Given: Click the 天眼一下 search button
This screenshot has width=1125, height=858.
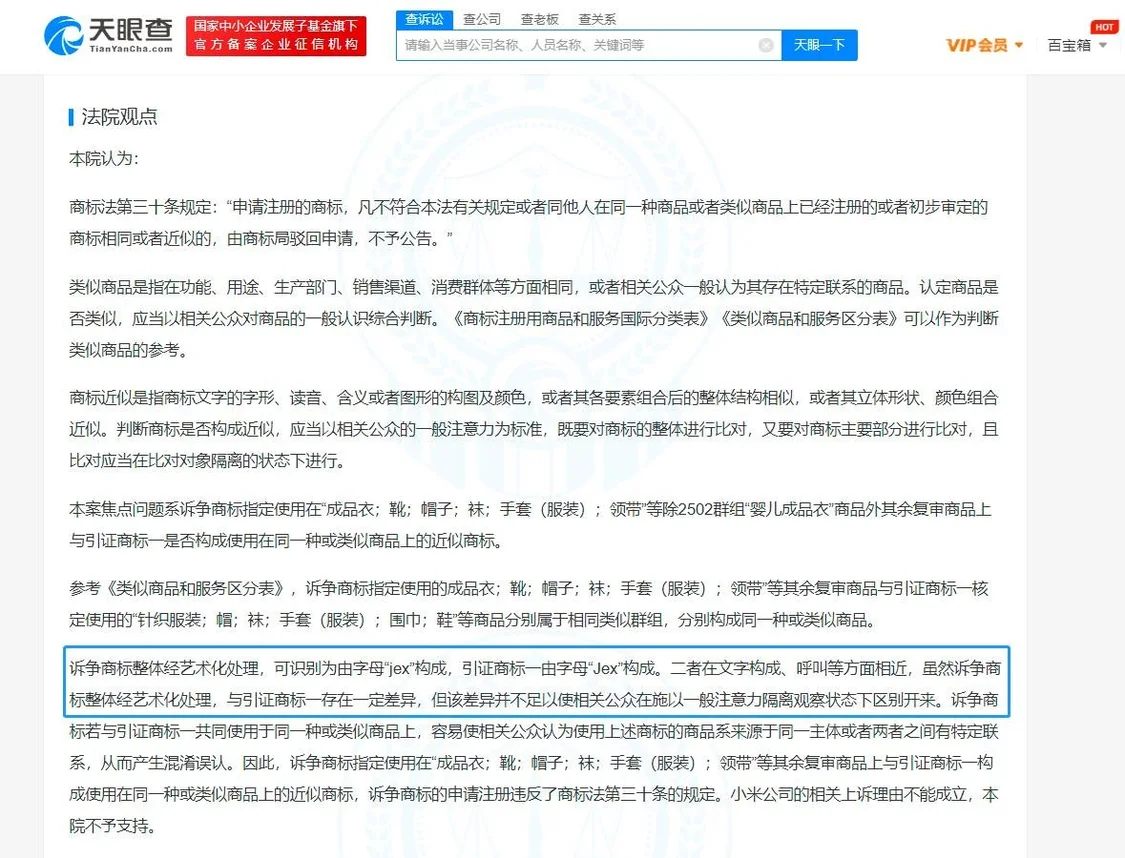Looking at the screenshot, I should pos(819,45).
